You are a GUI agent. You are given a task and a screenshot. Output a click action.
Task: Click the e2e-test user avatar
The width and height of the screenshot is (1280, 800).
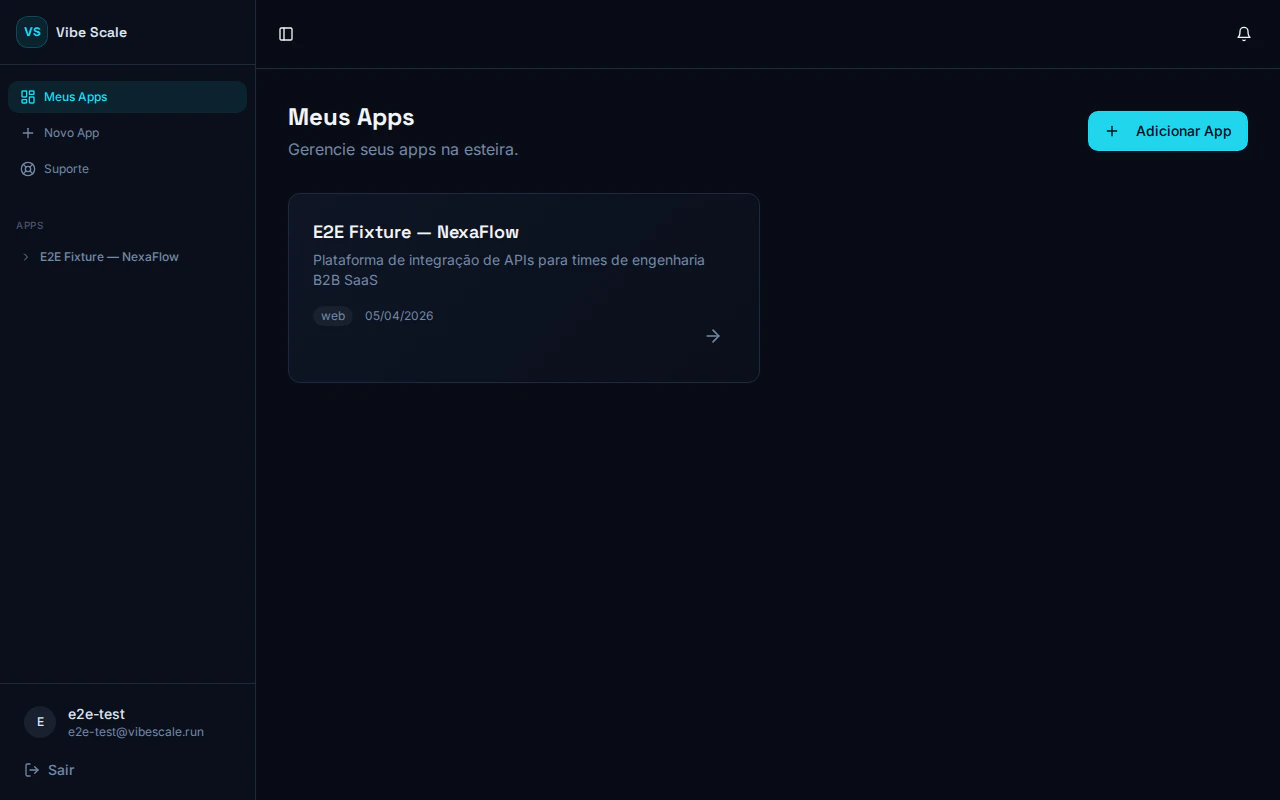pos(39,722)
